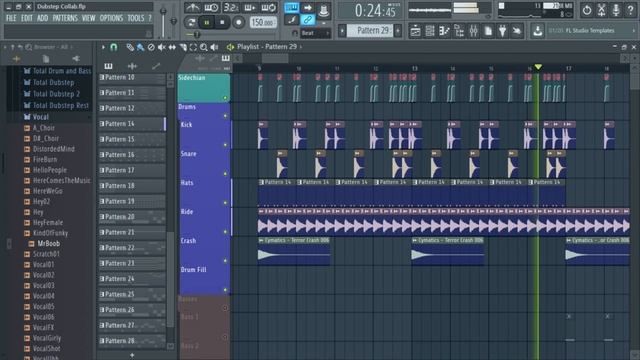Toggle loop recording icon
The image size is (640, 360).
[x=269, y=7]
